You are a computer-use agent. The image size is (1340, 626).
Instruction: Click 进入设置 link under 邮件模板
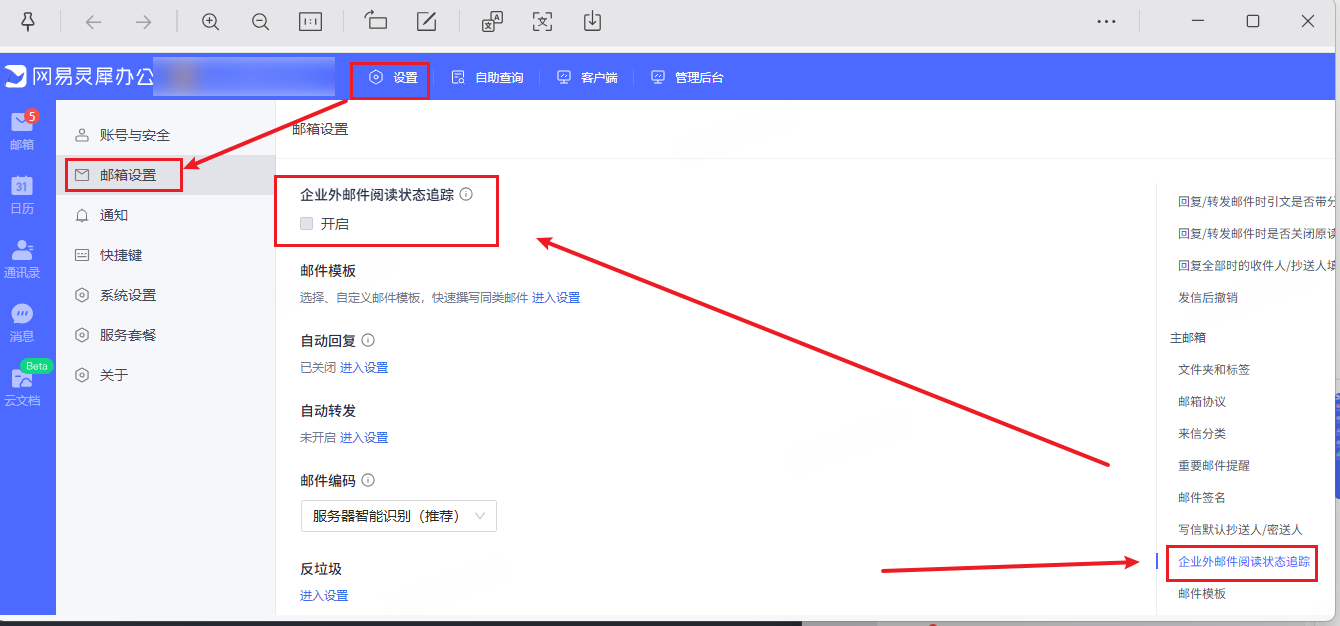click(556, 298)
